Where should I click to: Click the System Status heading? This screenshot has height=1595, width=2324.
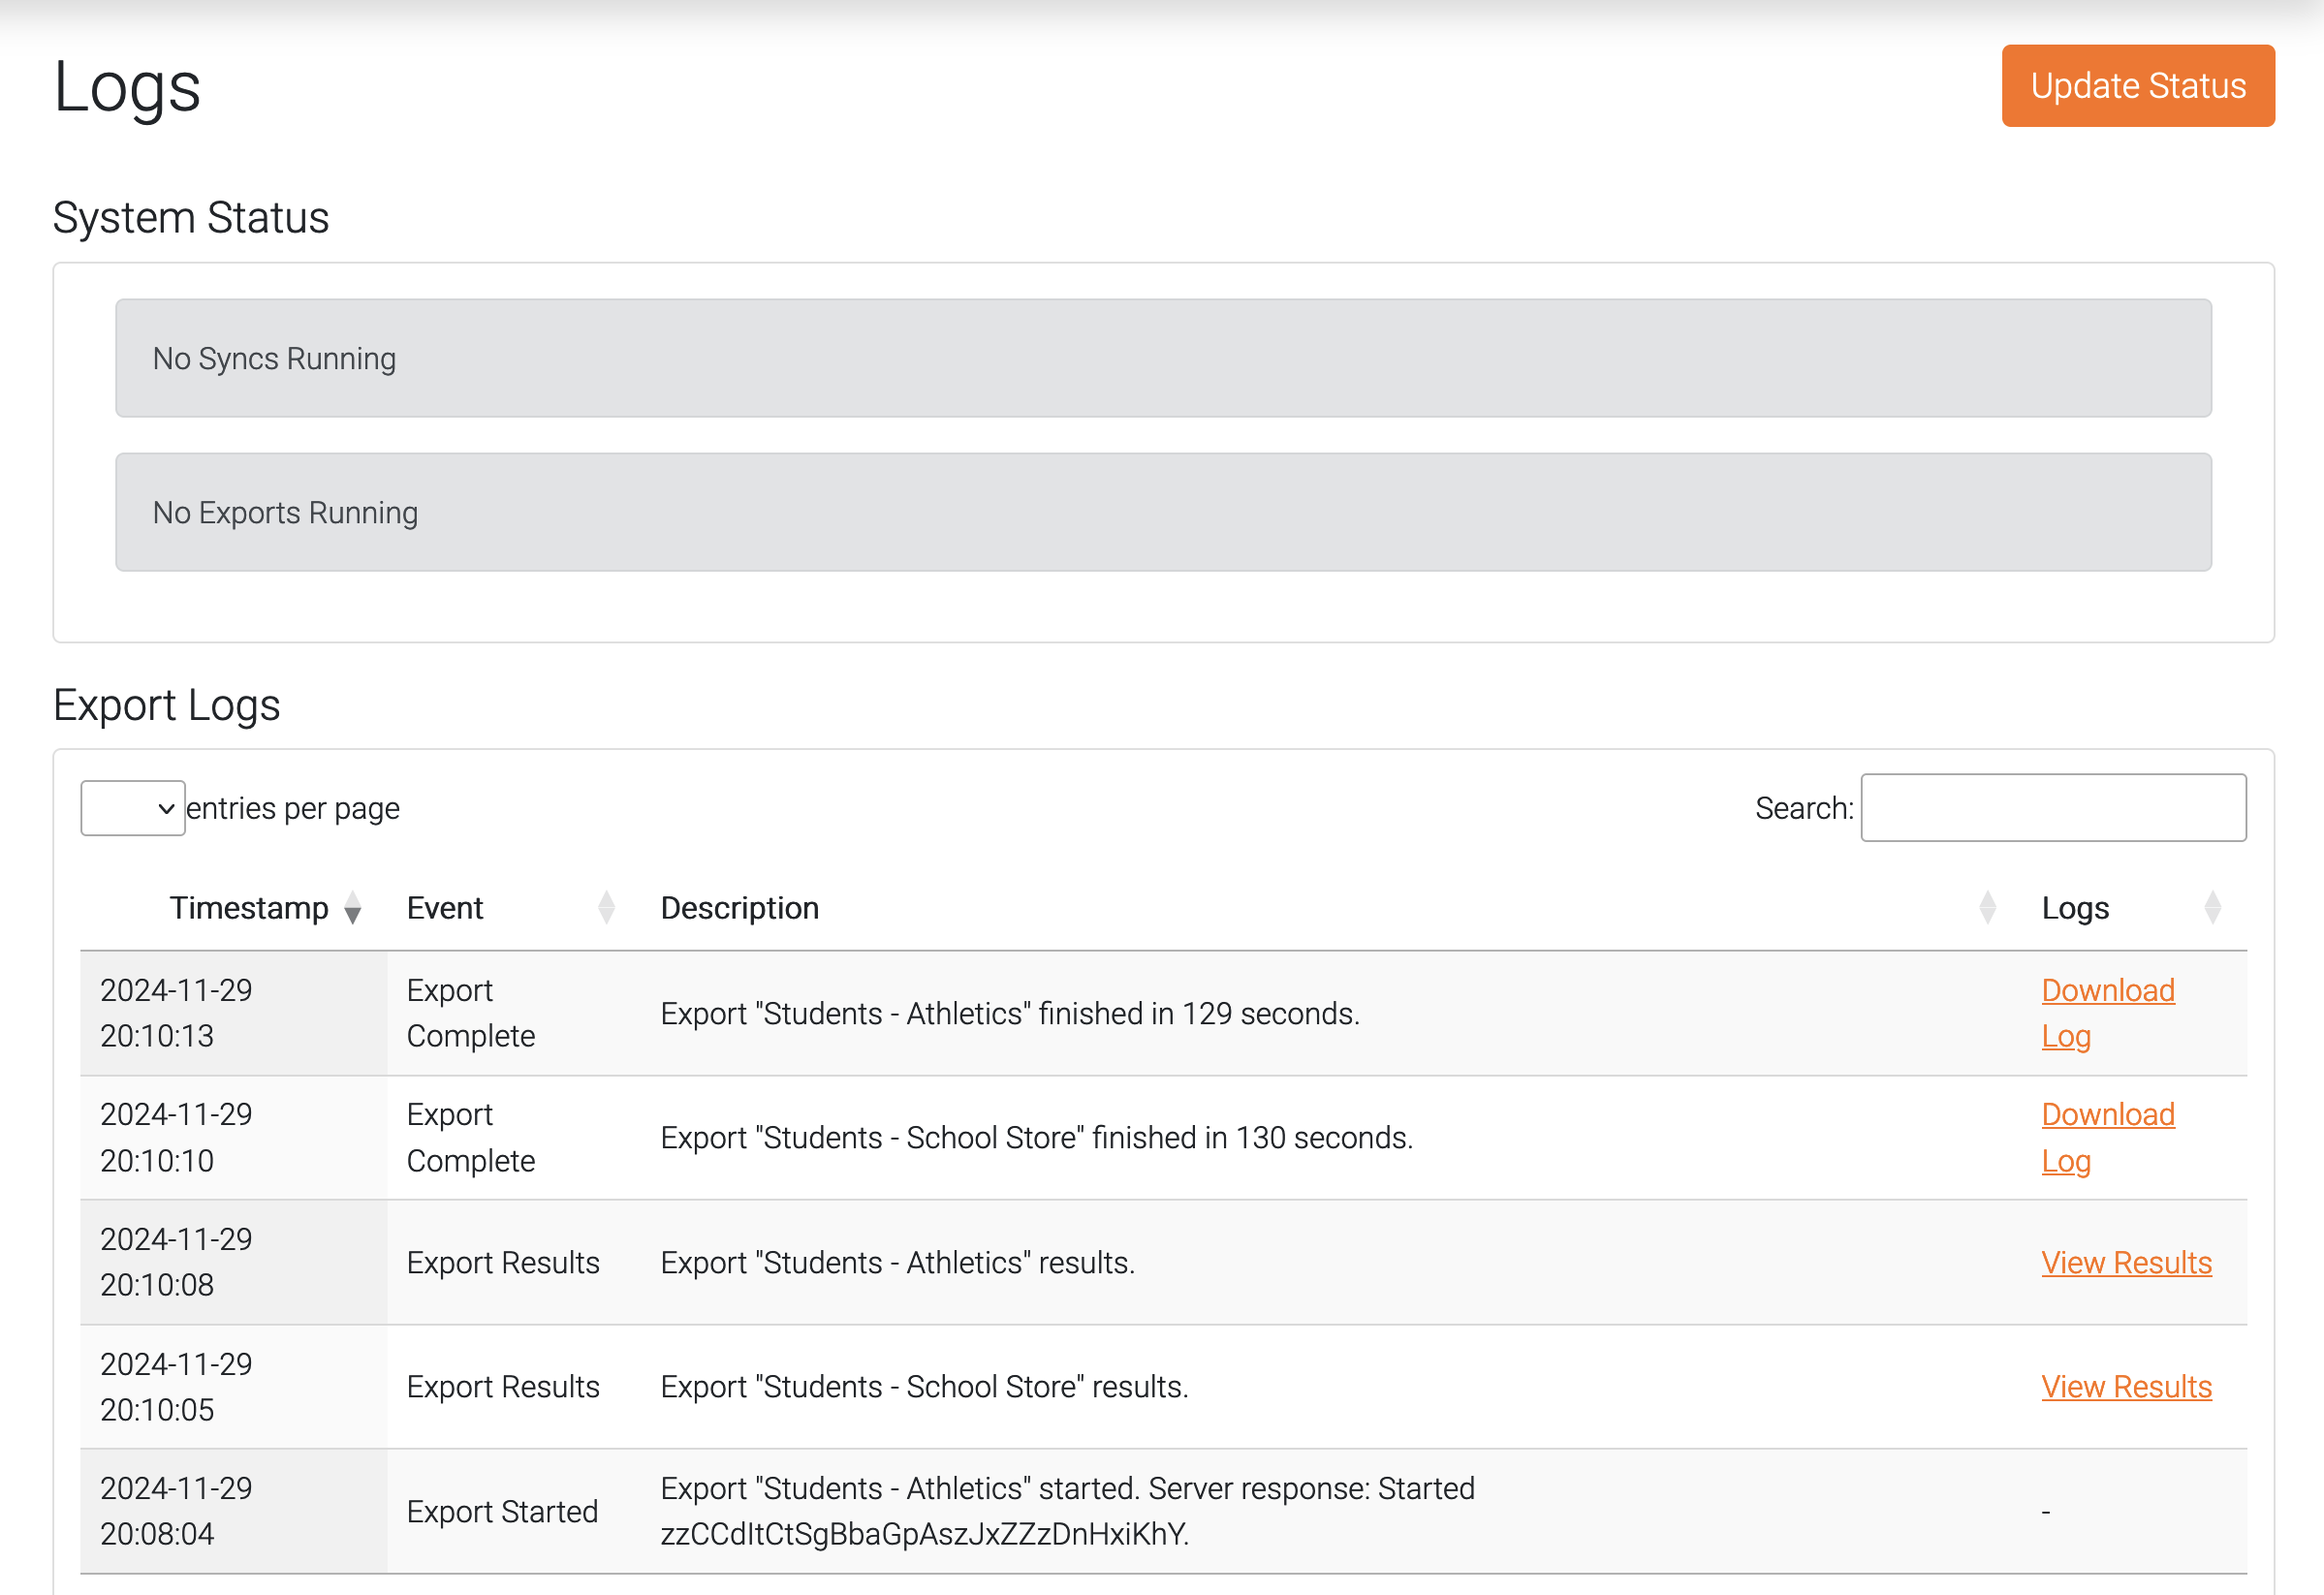point(191,217)
